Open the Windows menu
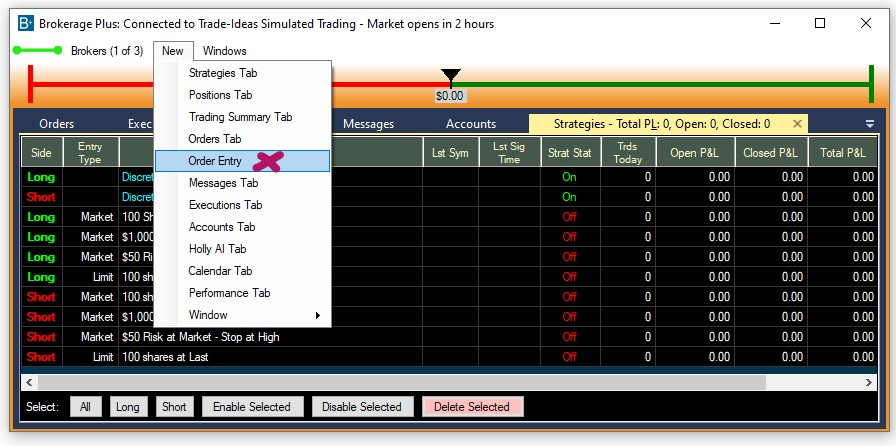Screen dimensions: 896x446 tap(224, 51)
